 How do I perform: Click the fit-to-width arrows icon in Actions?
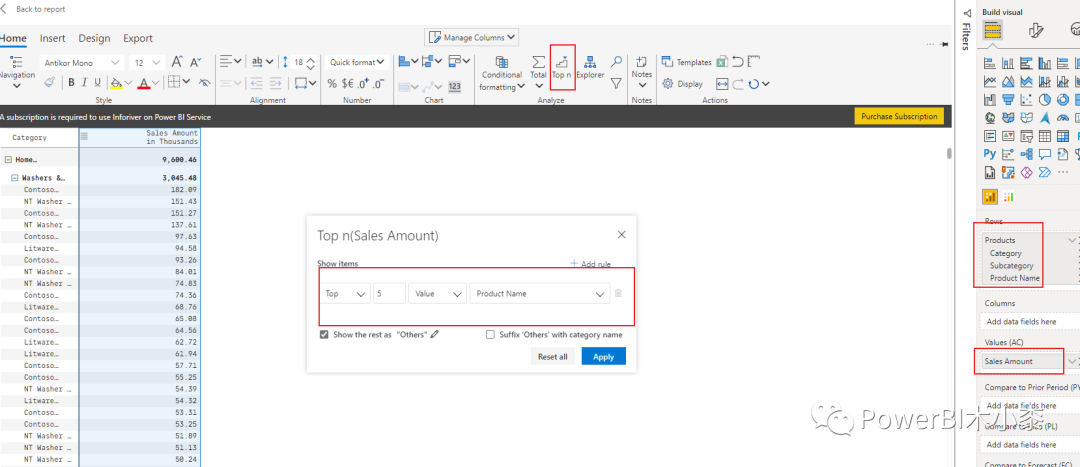[x=722, y=84]
